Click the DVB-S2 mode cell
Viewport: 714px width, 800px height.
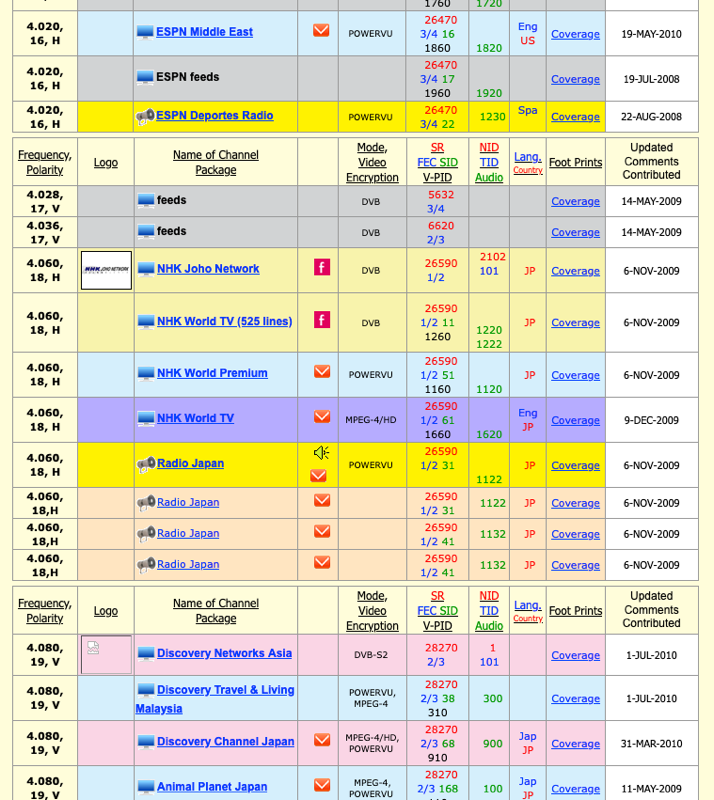click(371, 655)
